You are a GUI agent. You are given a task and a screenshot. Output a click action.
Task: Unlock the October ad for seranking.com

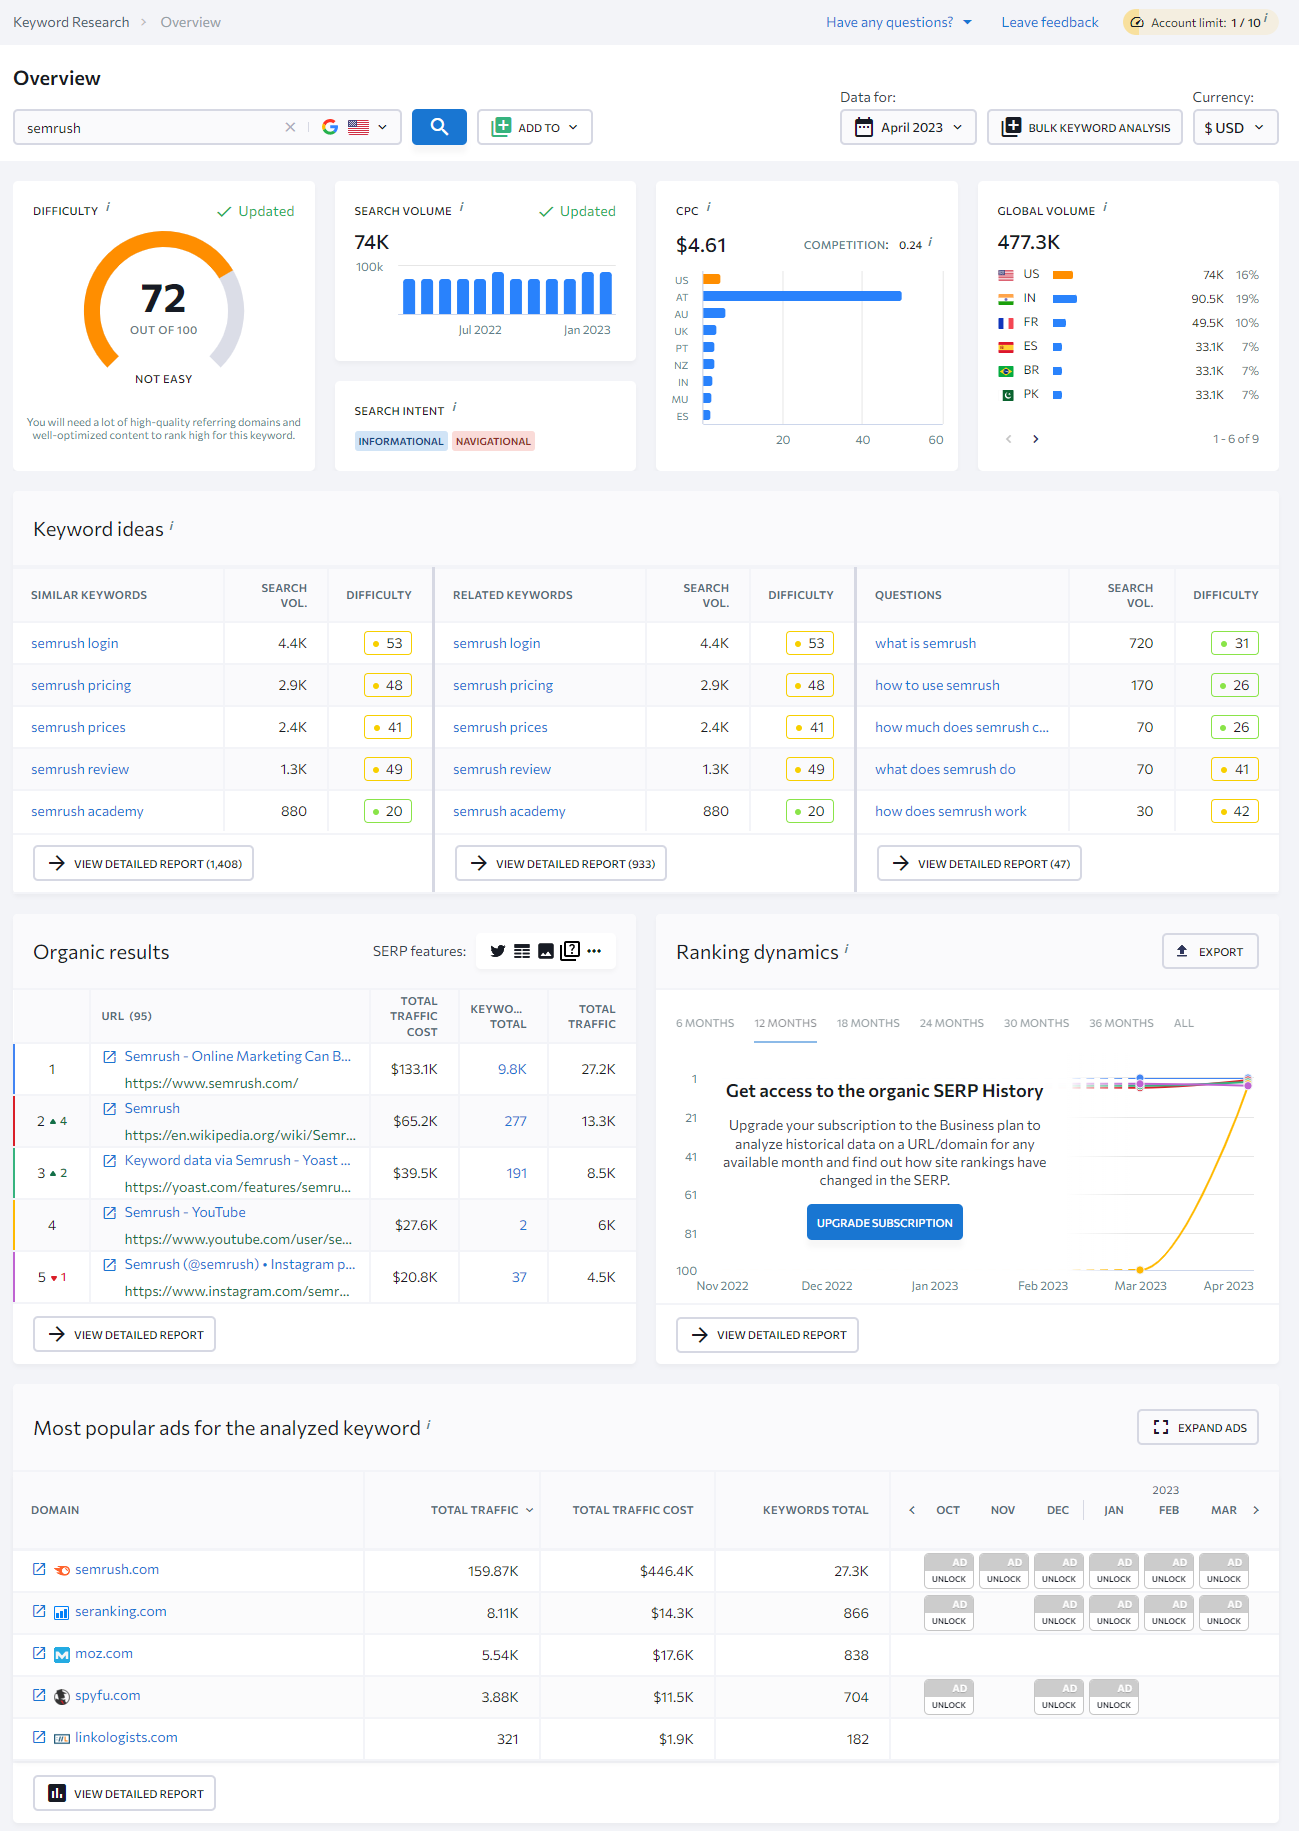click(x=948, y=1612)
